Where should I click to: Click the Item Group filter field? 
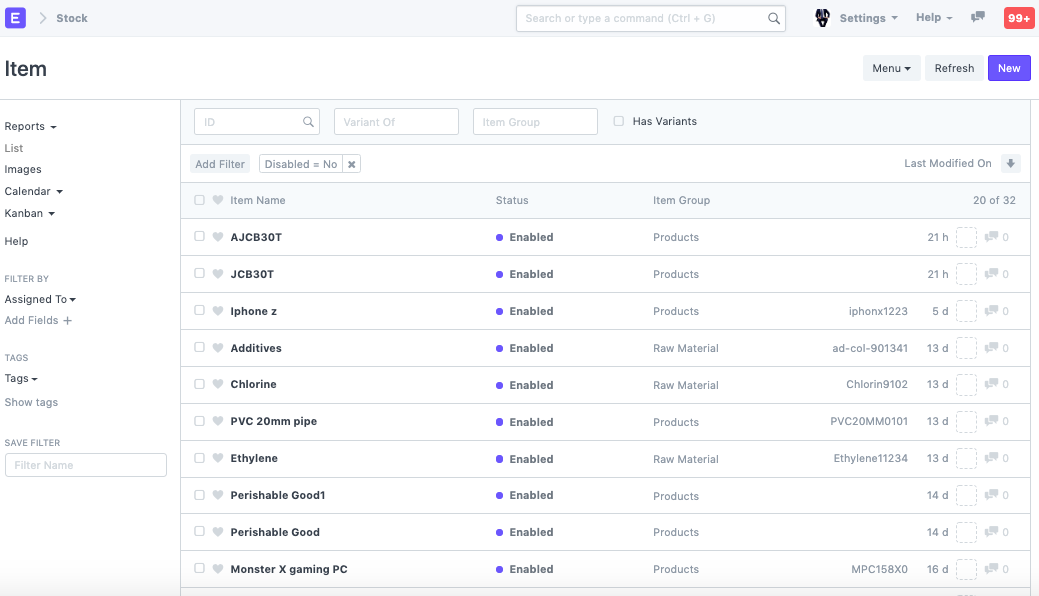point(535,122)
